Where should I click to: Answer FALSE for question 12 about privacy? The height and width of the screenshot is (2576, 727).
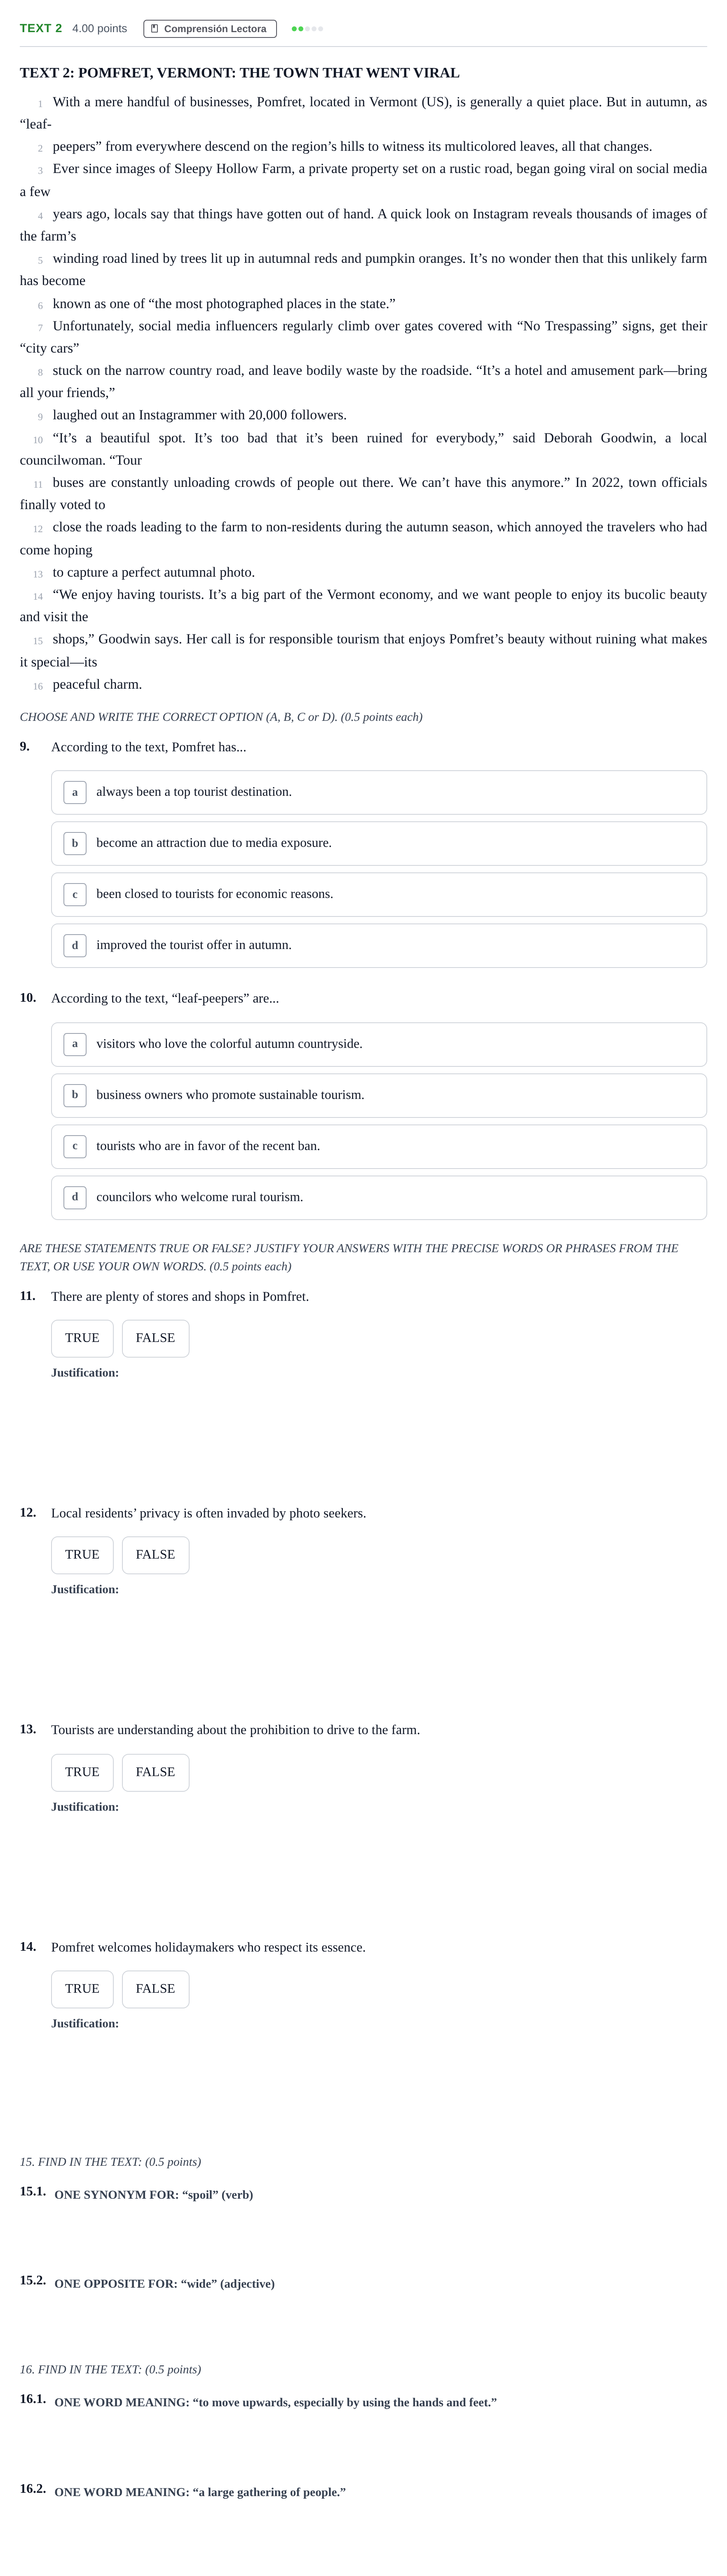pos(155,1555)
